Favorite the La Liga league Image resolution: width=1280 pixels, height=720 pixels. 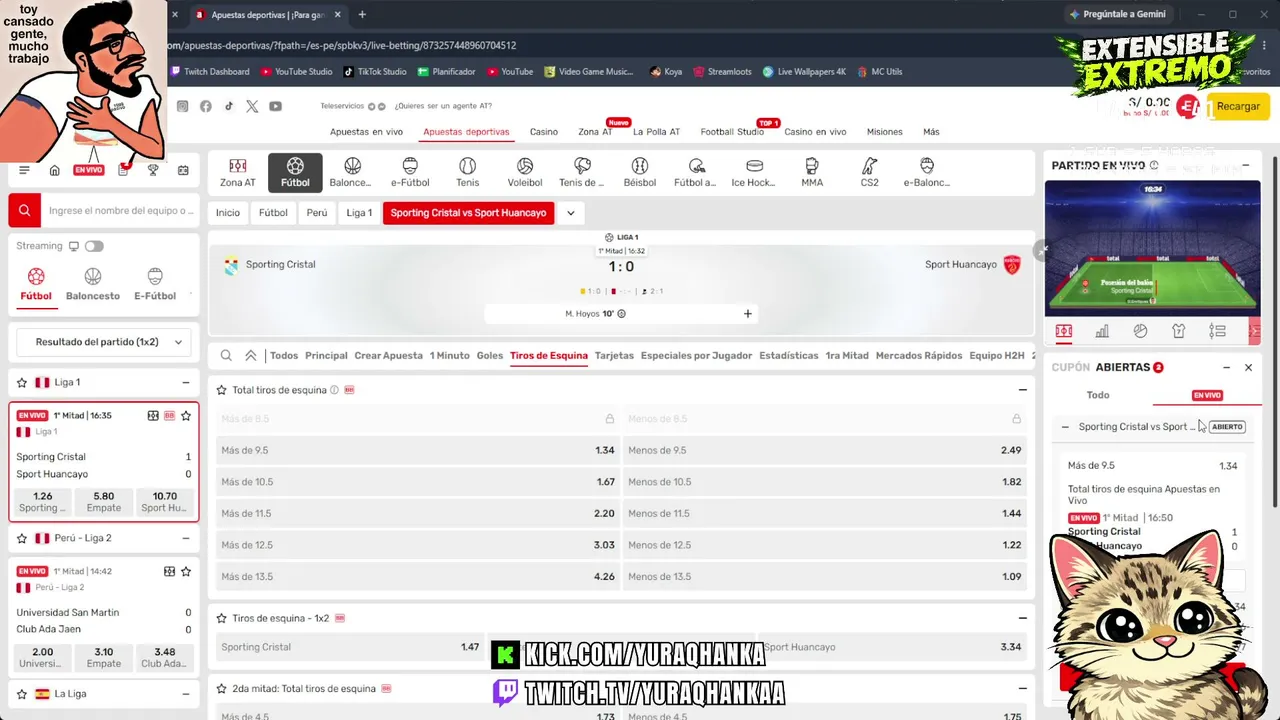[22, 694]
